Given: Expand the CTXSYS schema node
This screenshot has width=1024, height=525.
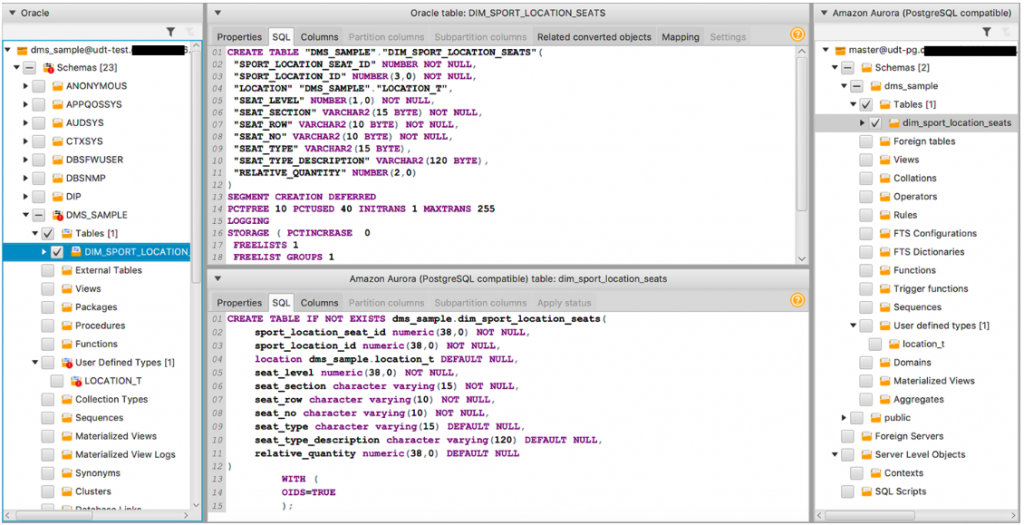Looking at the screenshot, I should (25, 141).
